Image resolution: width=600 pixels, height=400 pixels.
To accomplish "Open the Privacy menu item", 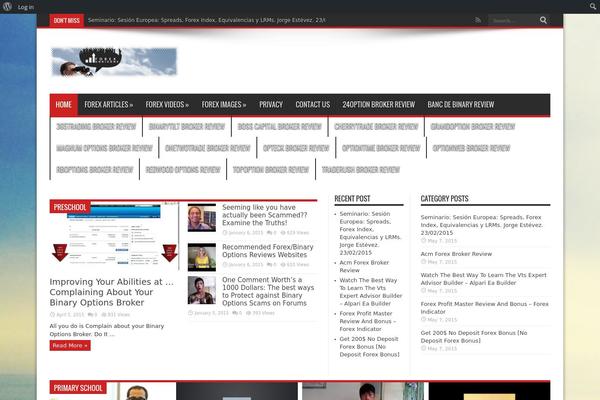I will click(271, 104).
